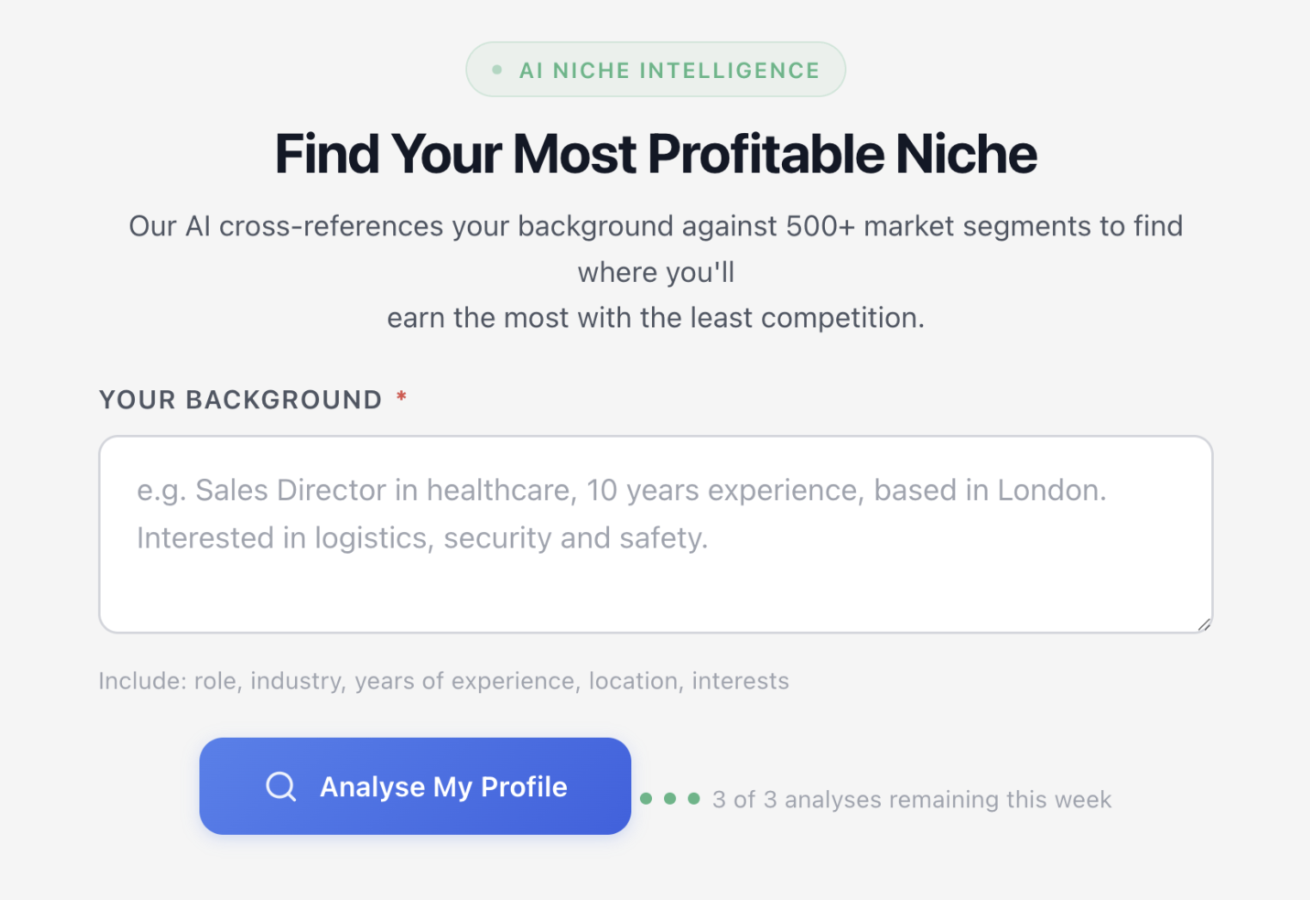
Task: Click the analyses remaining counter text
Action: click(x=911, y=799)
